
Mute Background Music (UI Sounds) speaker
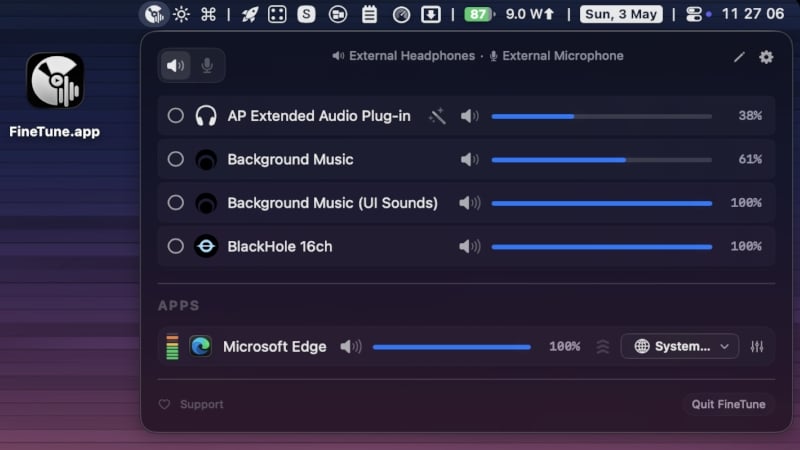pos(469,203)
